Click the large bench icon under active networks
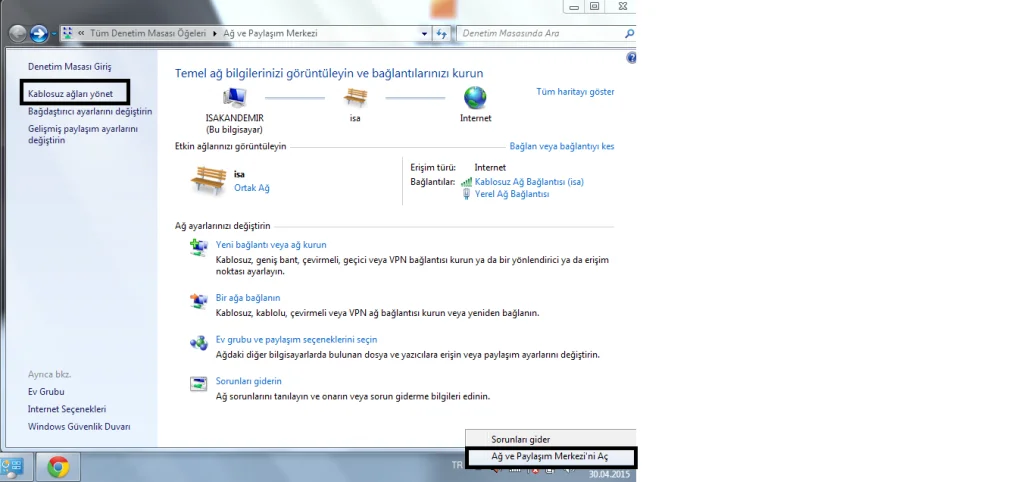1024x482 pixels. (208, 181)
